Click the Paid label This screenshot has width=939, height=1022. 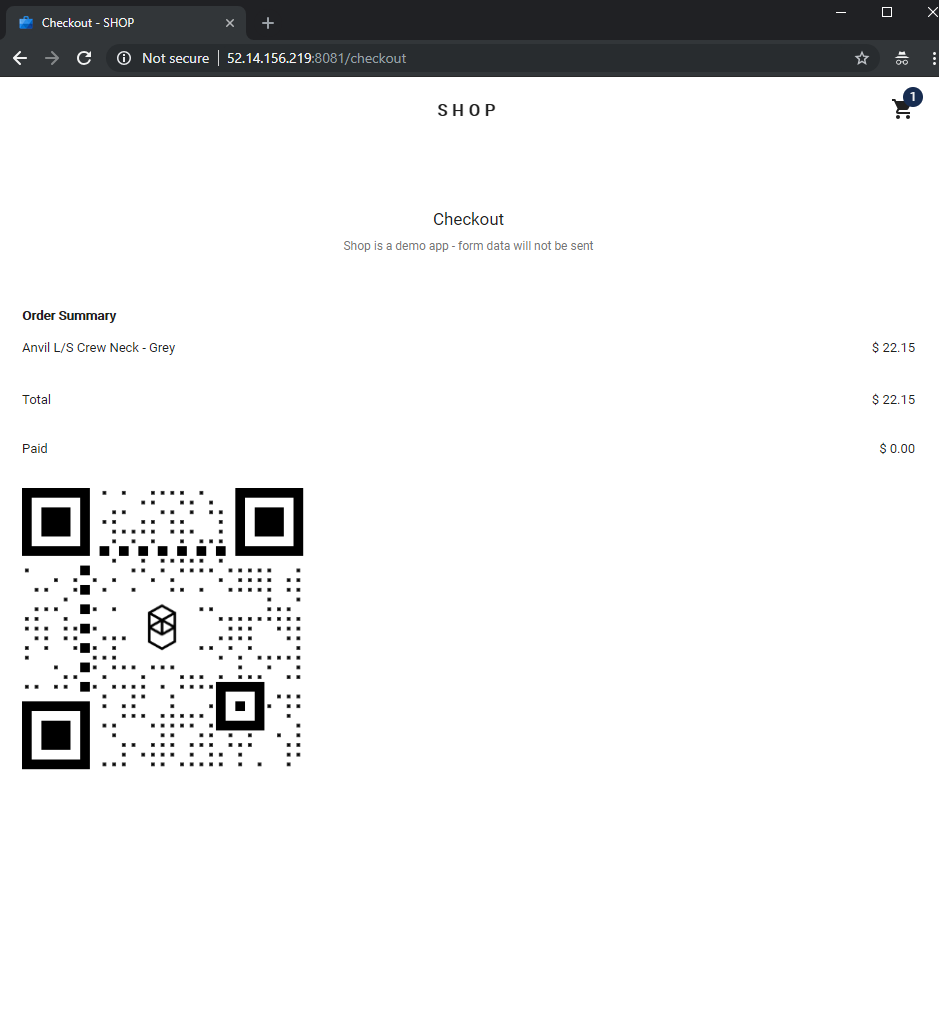pos(35,448)
